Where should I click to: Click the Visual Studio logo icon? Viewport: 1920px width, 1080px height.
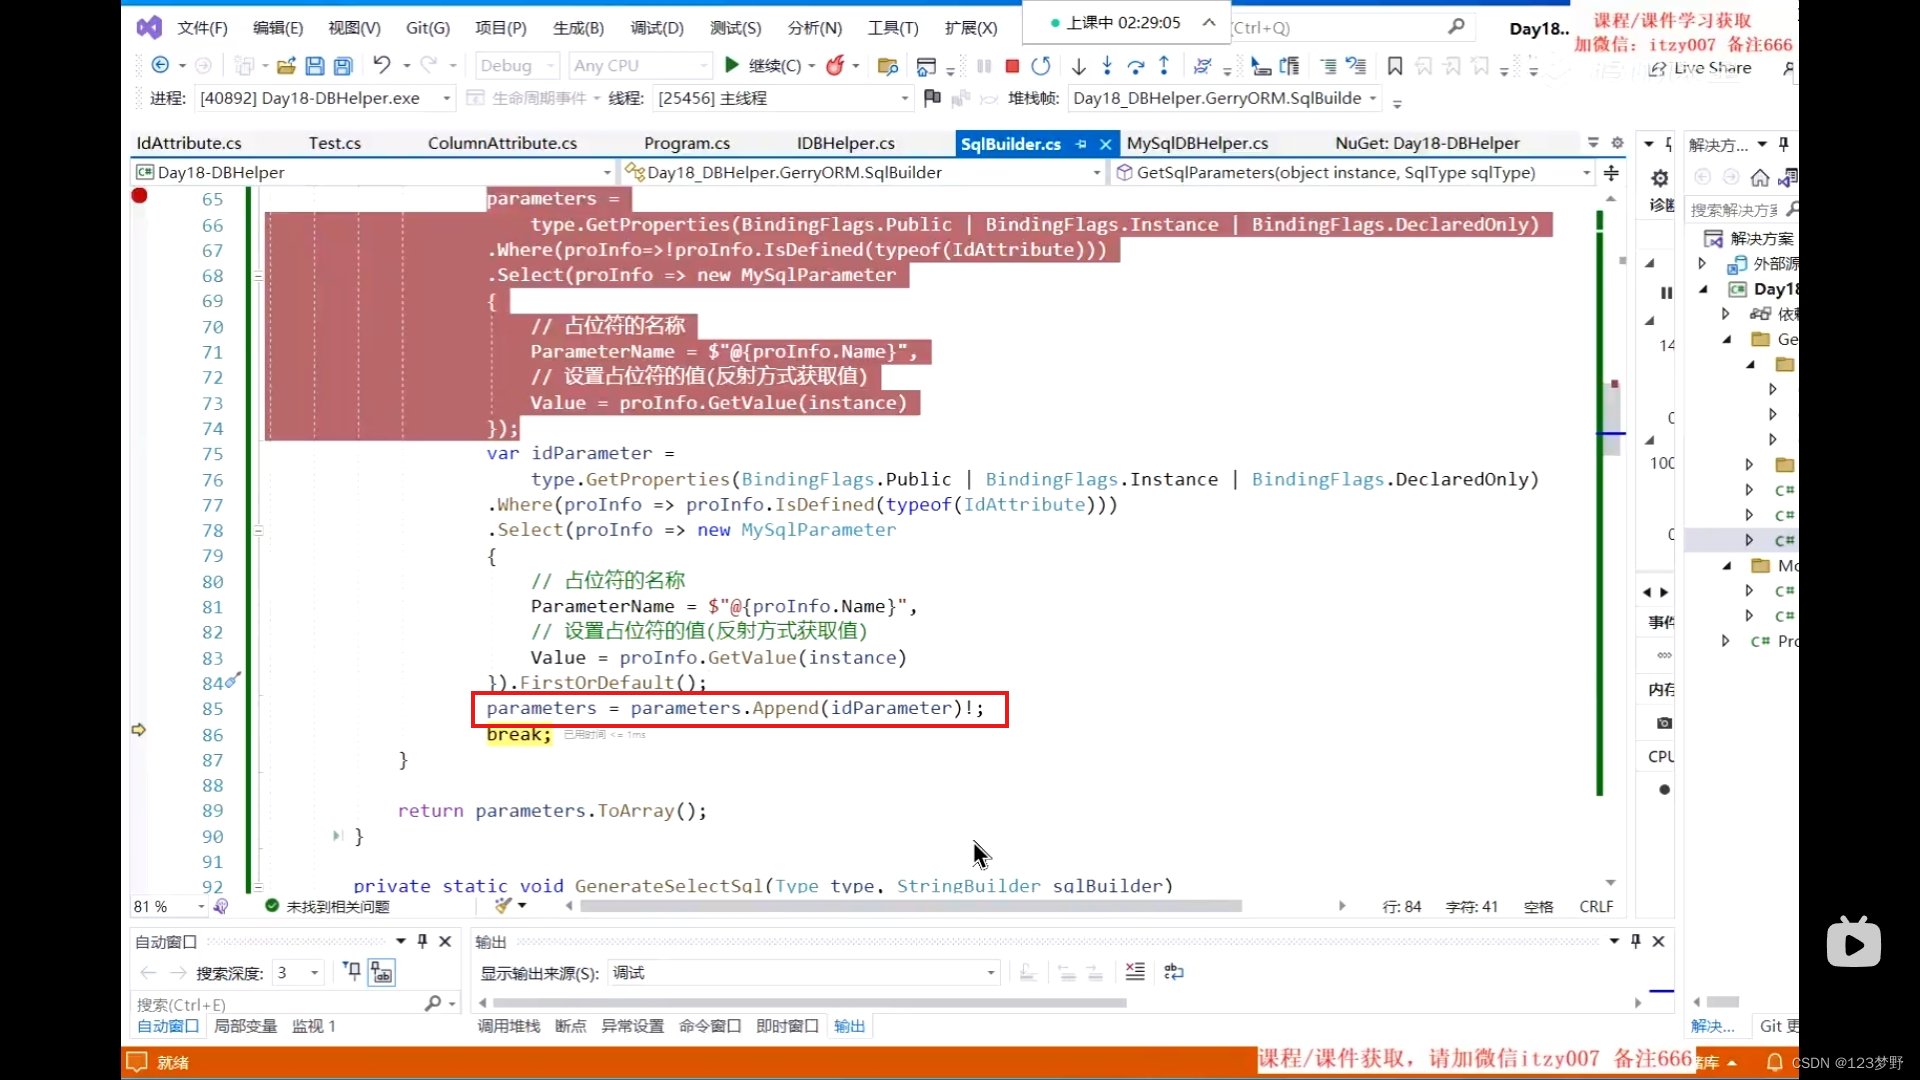[149, 27]
